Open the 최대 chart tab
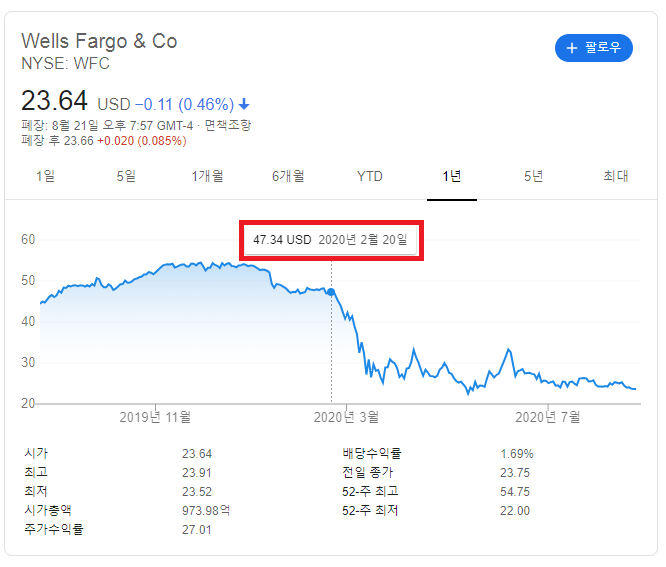Viewport: 666px width, 567px height. [616, 176]
